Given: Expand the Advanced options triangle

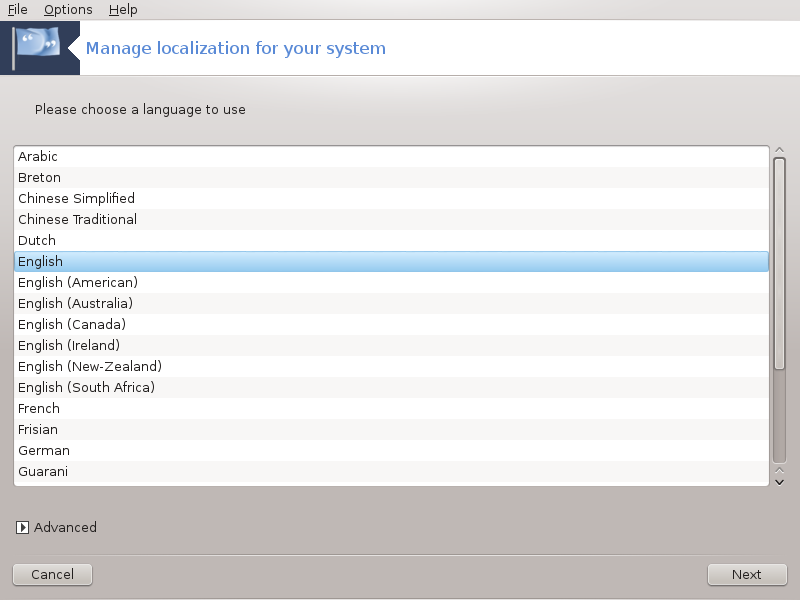Looking at the screenshot, I should tap(22, 528).
